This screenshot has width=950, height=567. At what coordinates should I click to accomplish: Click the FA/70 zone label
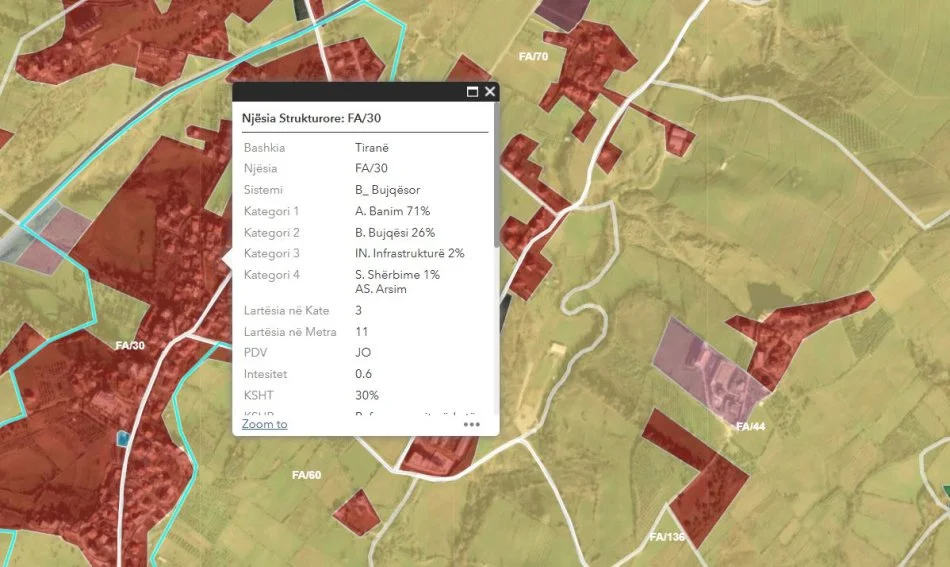[x=533, y=57]
